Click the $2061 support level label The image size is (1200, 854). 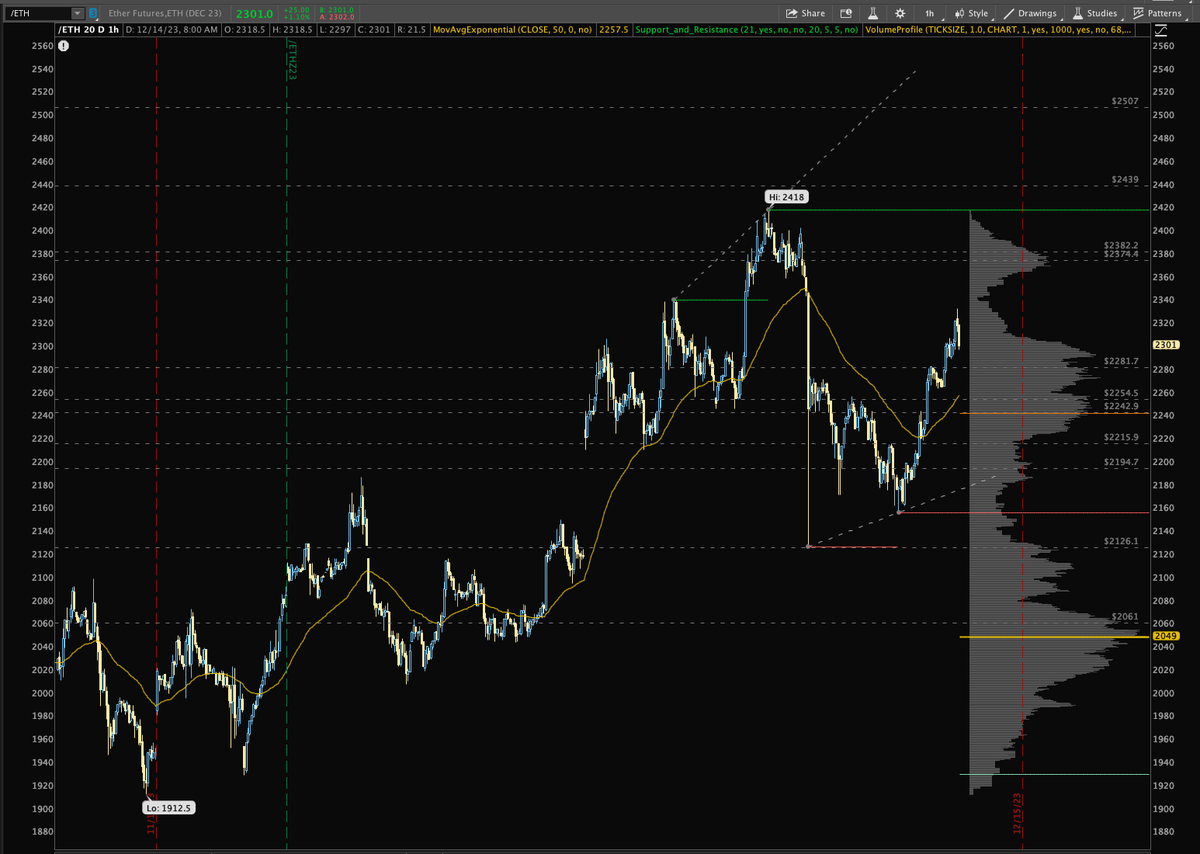[1125, 616]
